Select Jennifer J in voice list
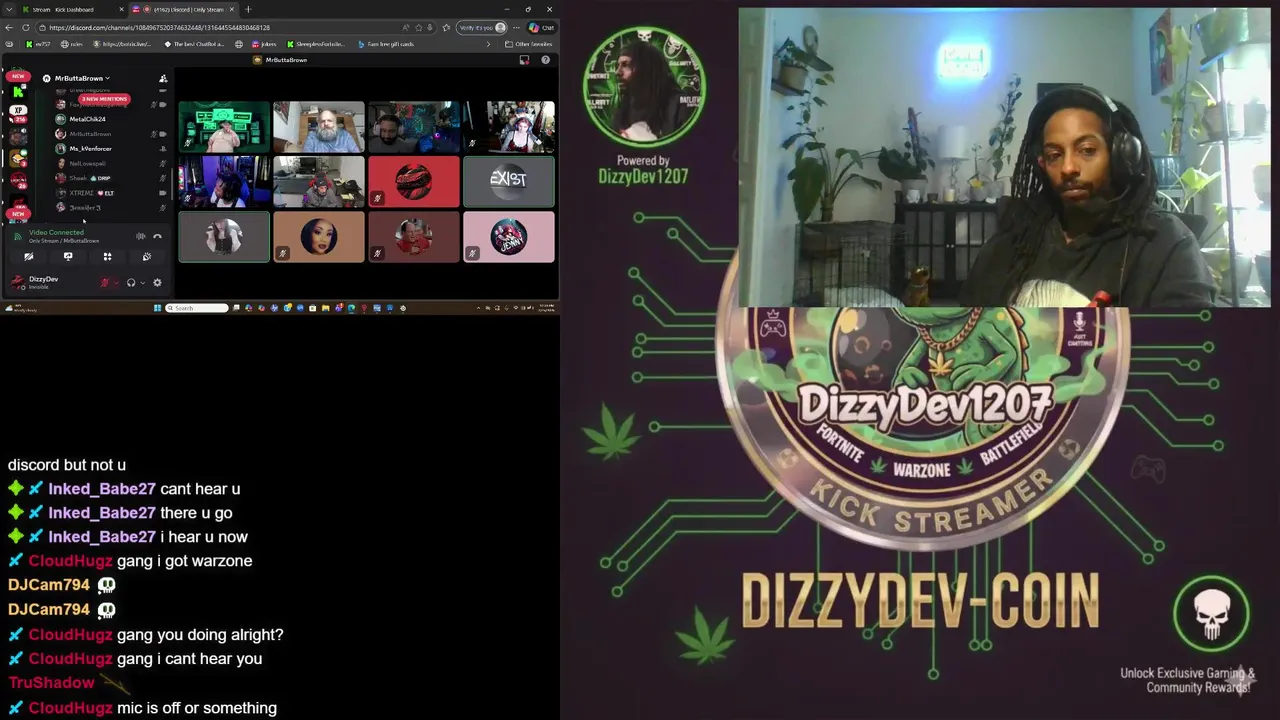 [85, 207]
